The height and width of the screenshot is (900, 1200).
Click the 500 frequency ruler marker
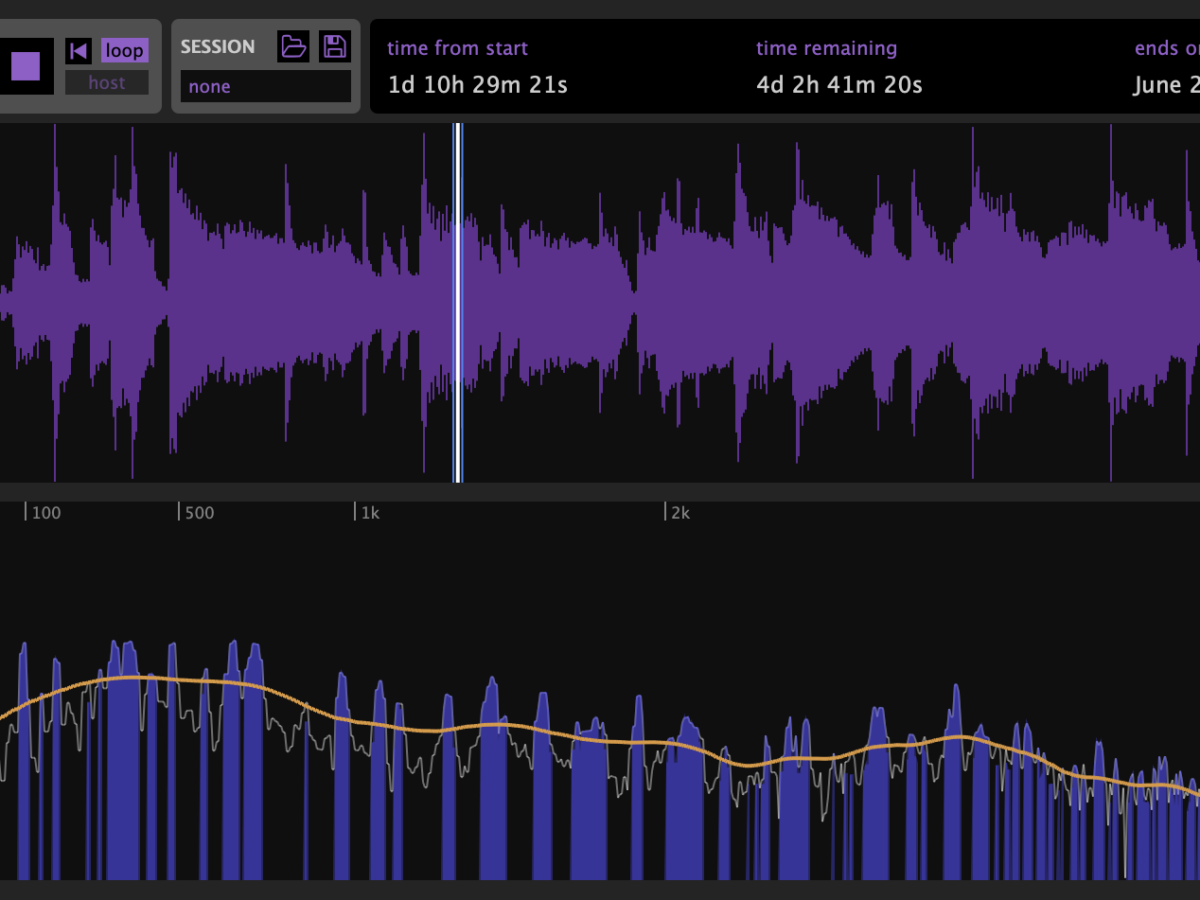198,513
